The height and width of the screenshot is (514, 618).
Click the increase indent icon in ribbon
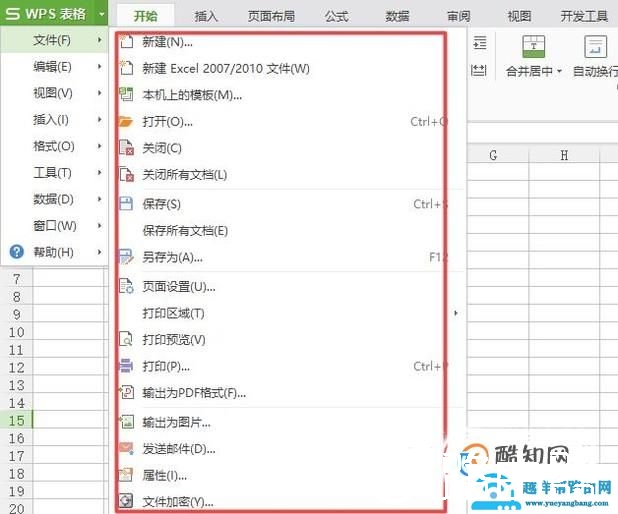point(480,42)
